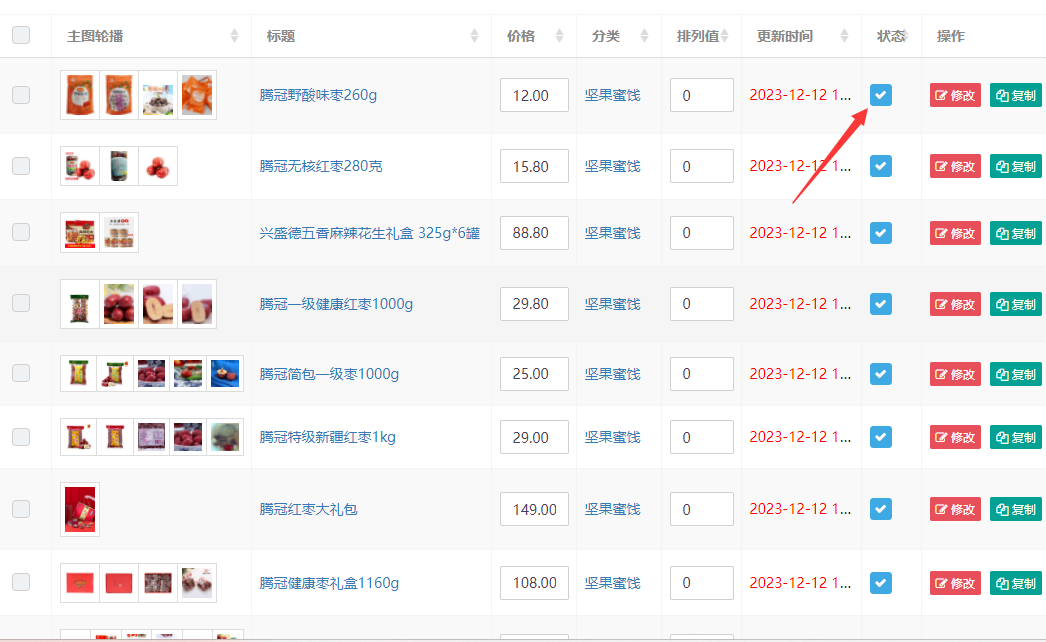This screenshot has width=1046, height=642.
Task: Click first thumbnail of 腾冠野酸味枣260g
Action: click(79, 95)
